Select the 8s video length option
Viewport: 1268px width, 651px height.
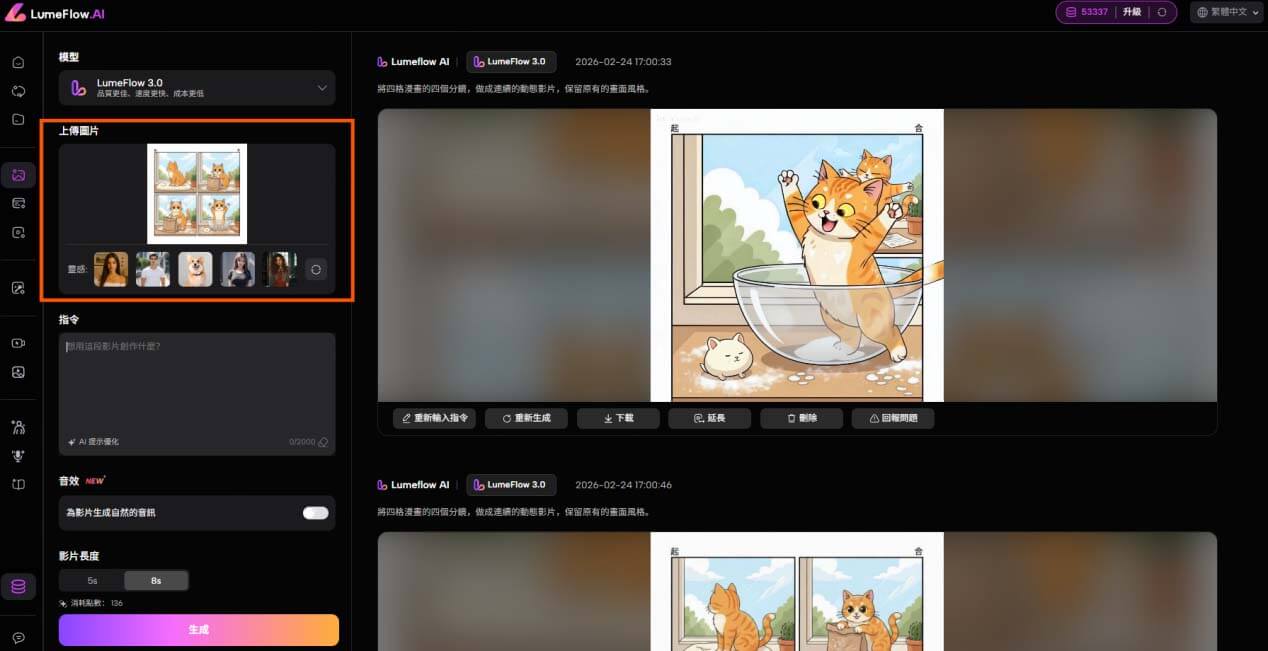(156, 581)
